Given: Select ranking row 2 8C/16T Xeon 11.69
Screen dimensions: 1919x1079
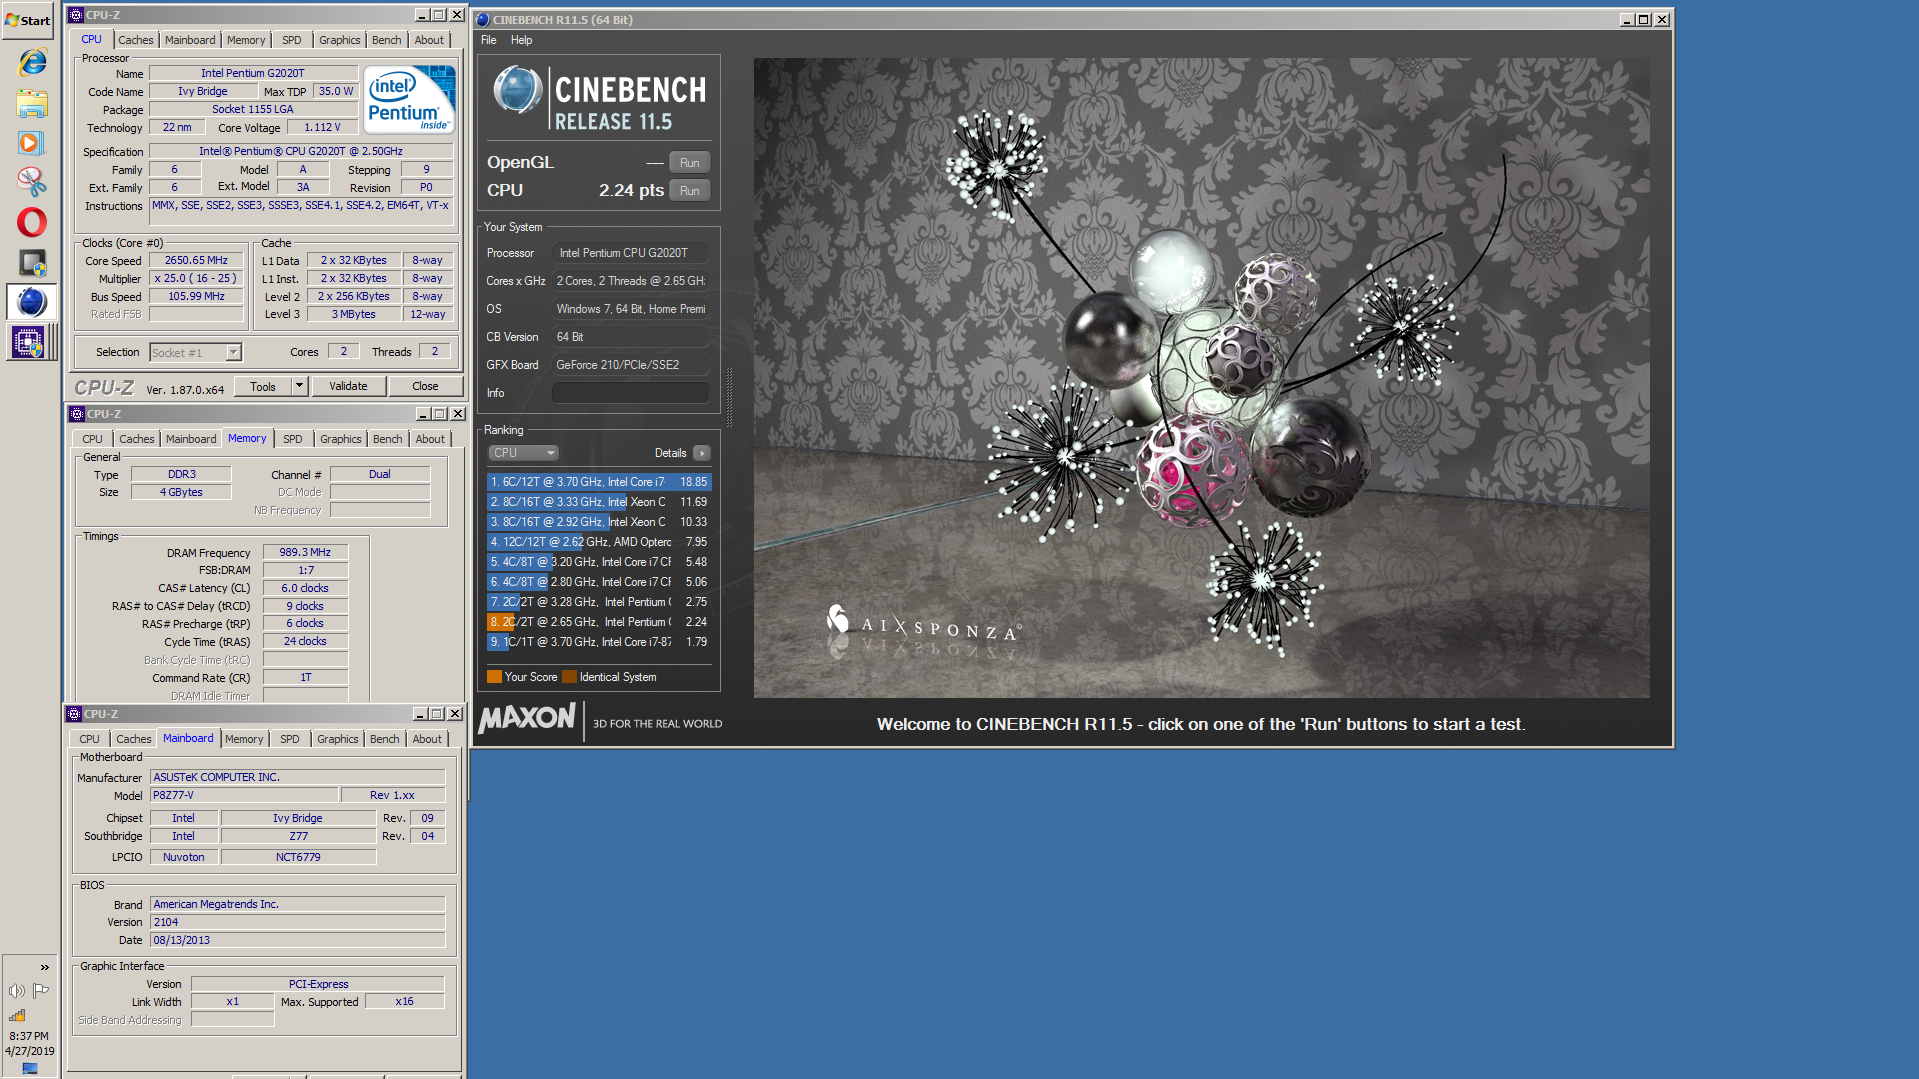Looking at the screenshot, I should [598, 502].
